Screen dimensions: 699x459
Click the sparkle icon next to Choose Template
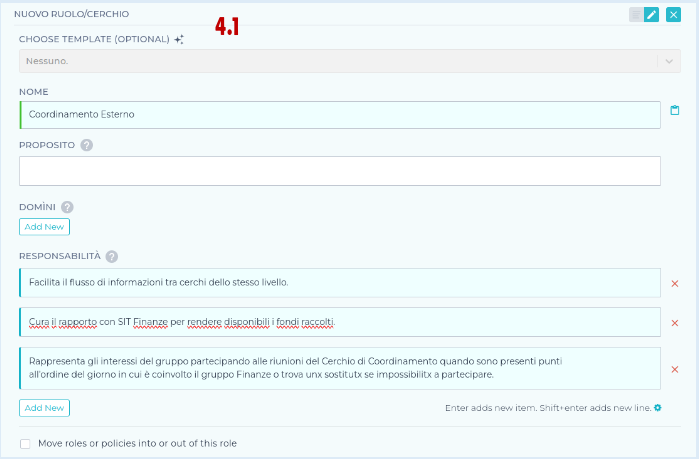pos(179,39)
